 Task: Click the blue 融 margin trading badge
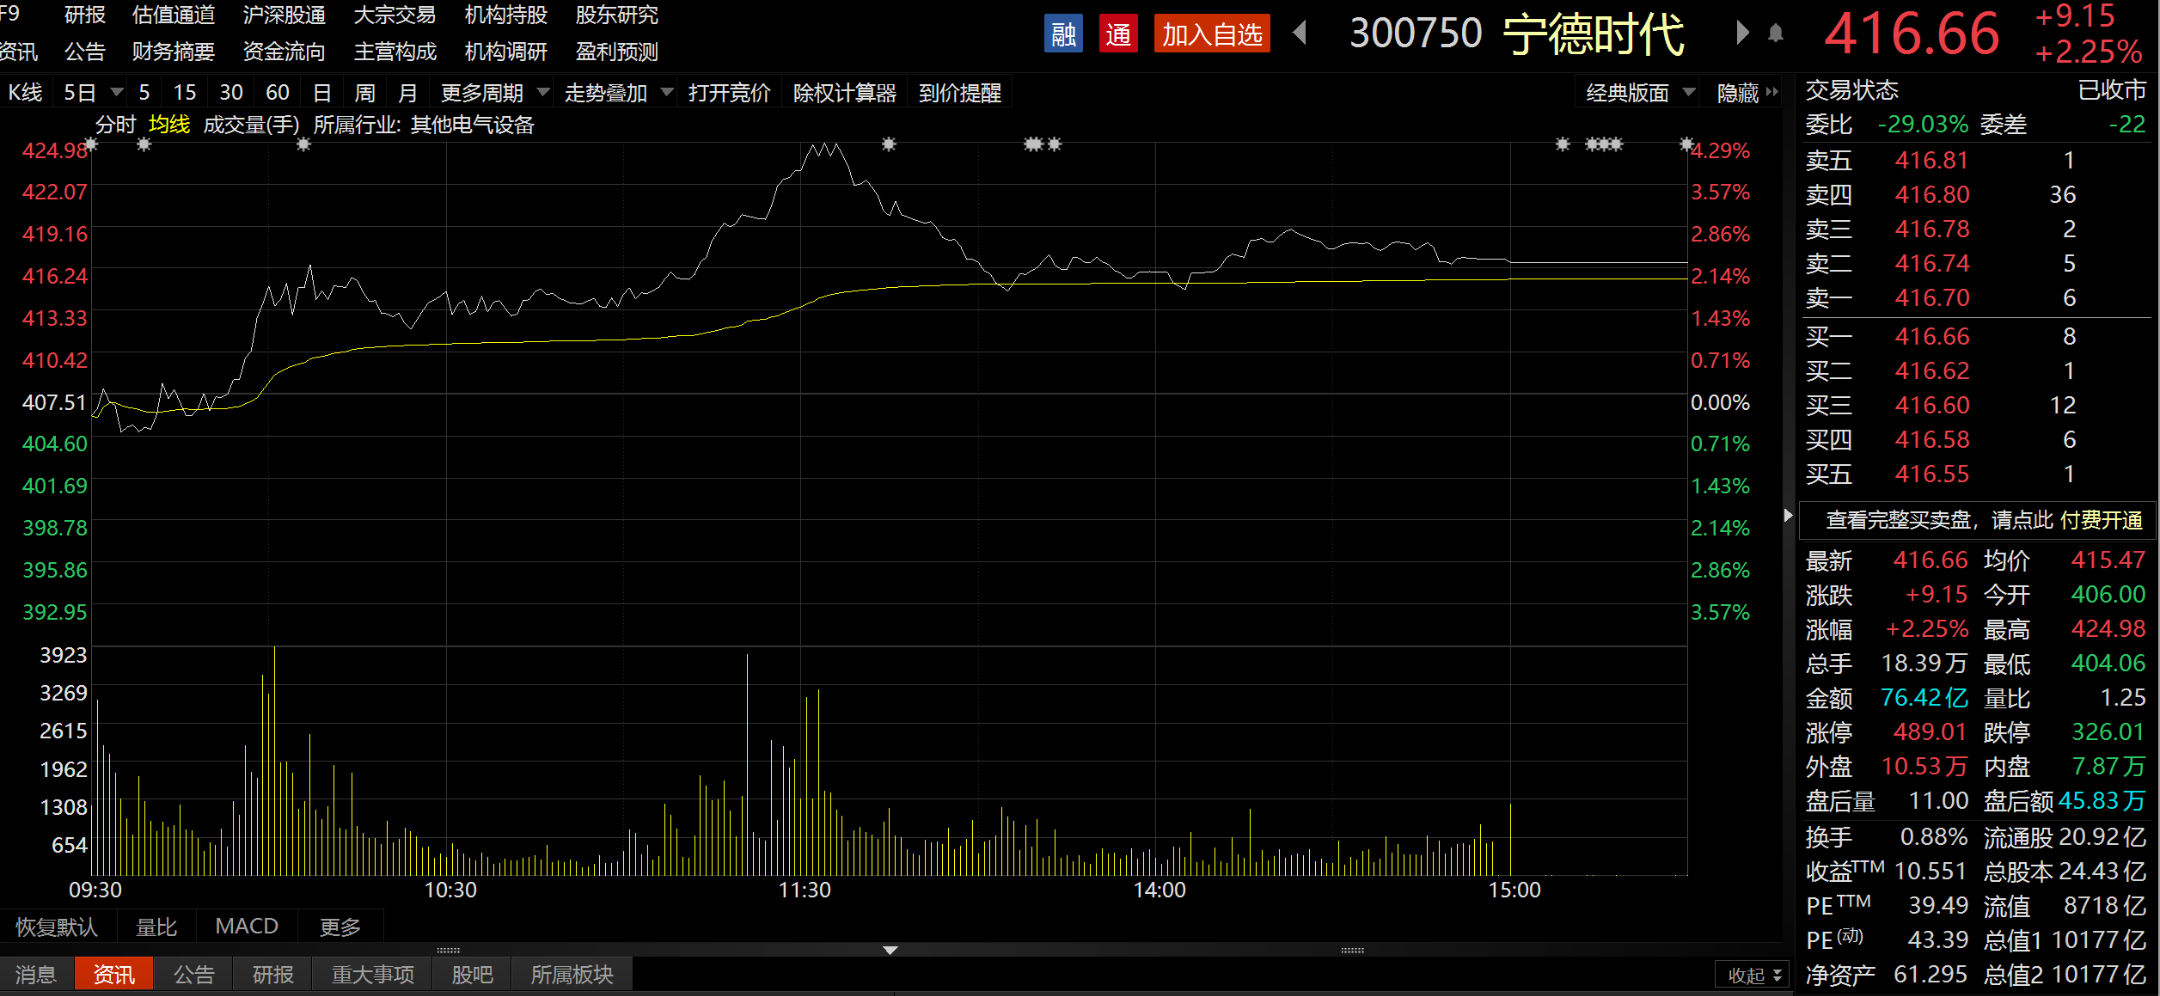pos(1063,34)
